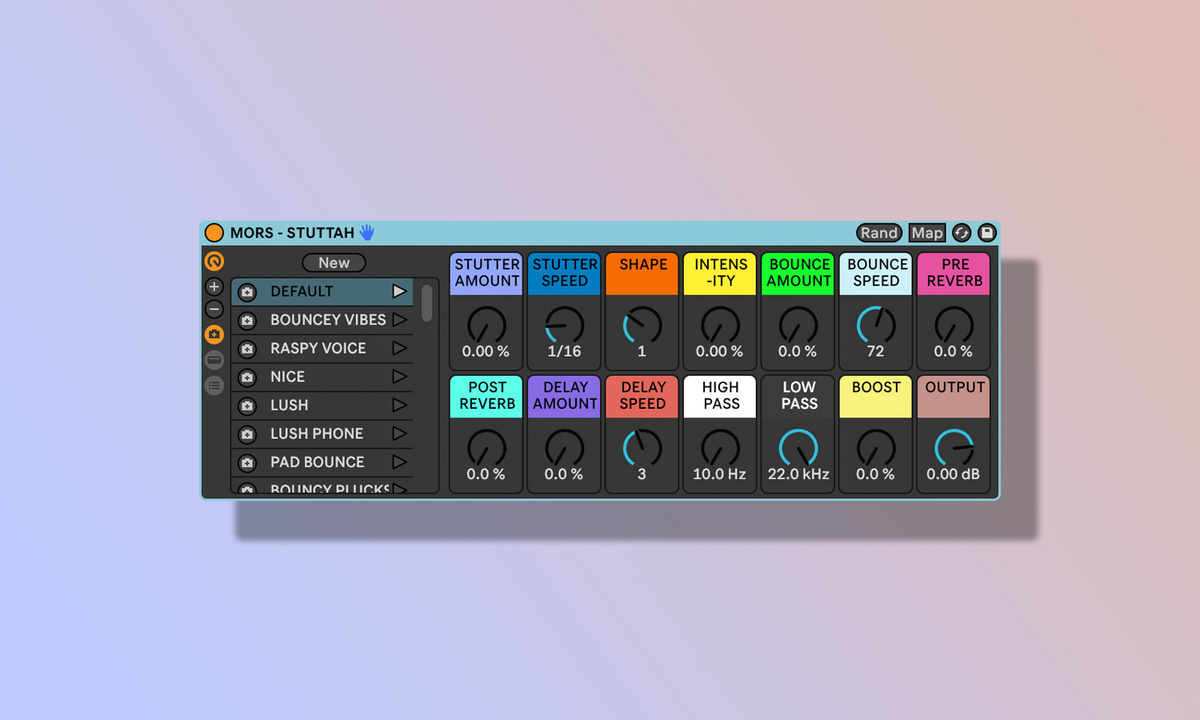Toggle the macro variations camera icon

click(214, 335)
